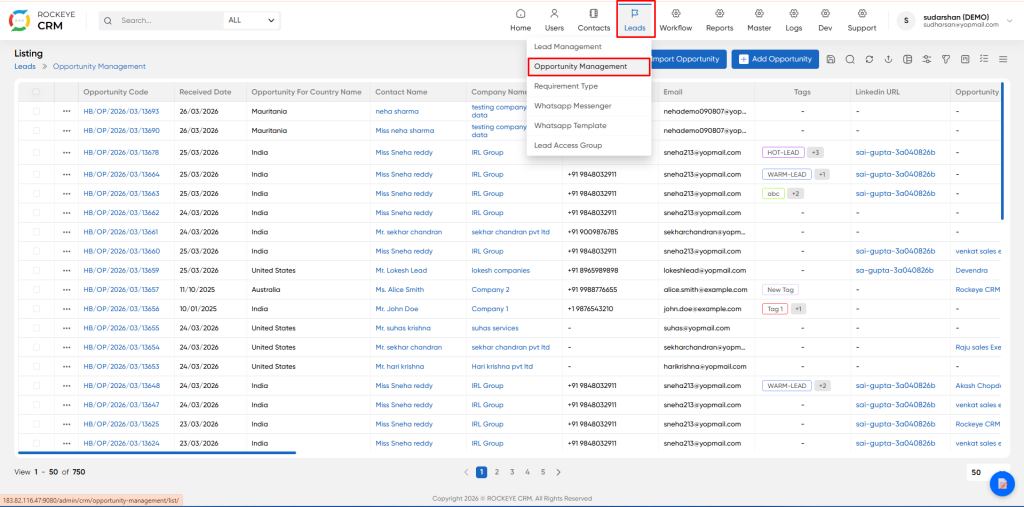Expand the +1 tags next to WARM-LEAD
This screenshot has height=507, width=1024.
(822, 174)
